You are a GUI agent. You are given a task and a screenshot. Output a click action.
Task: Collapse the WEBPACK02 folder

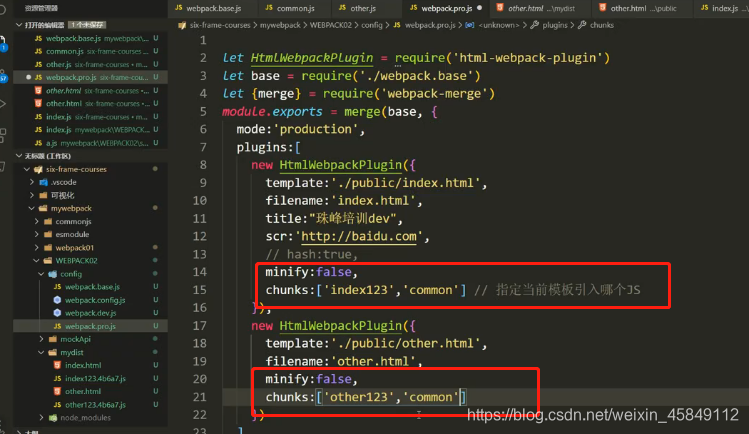pos(36,261)
